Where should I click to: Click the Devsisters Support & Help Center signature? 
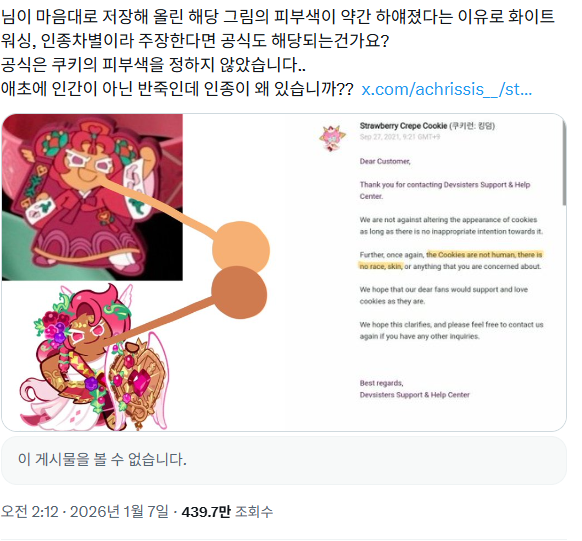click(x=414, y=395)
